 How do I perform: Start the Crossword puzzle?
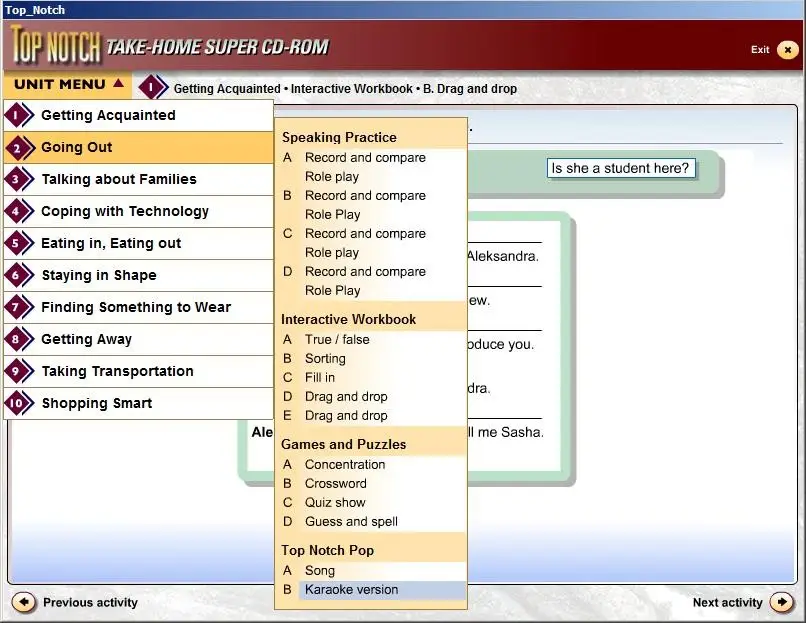click(335, 483)
